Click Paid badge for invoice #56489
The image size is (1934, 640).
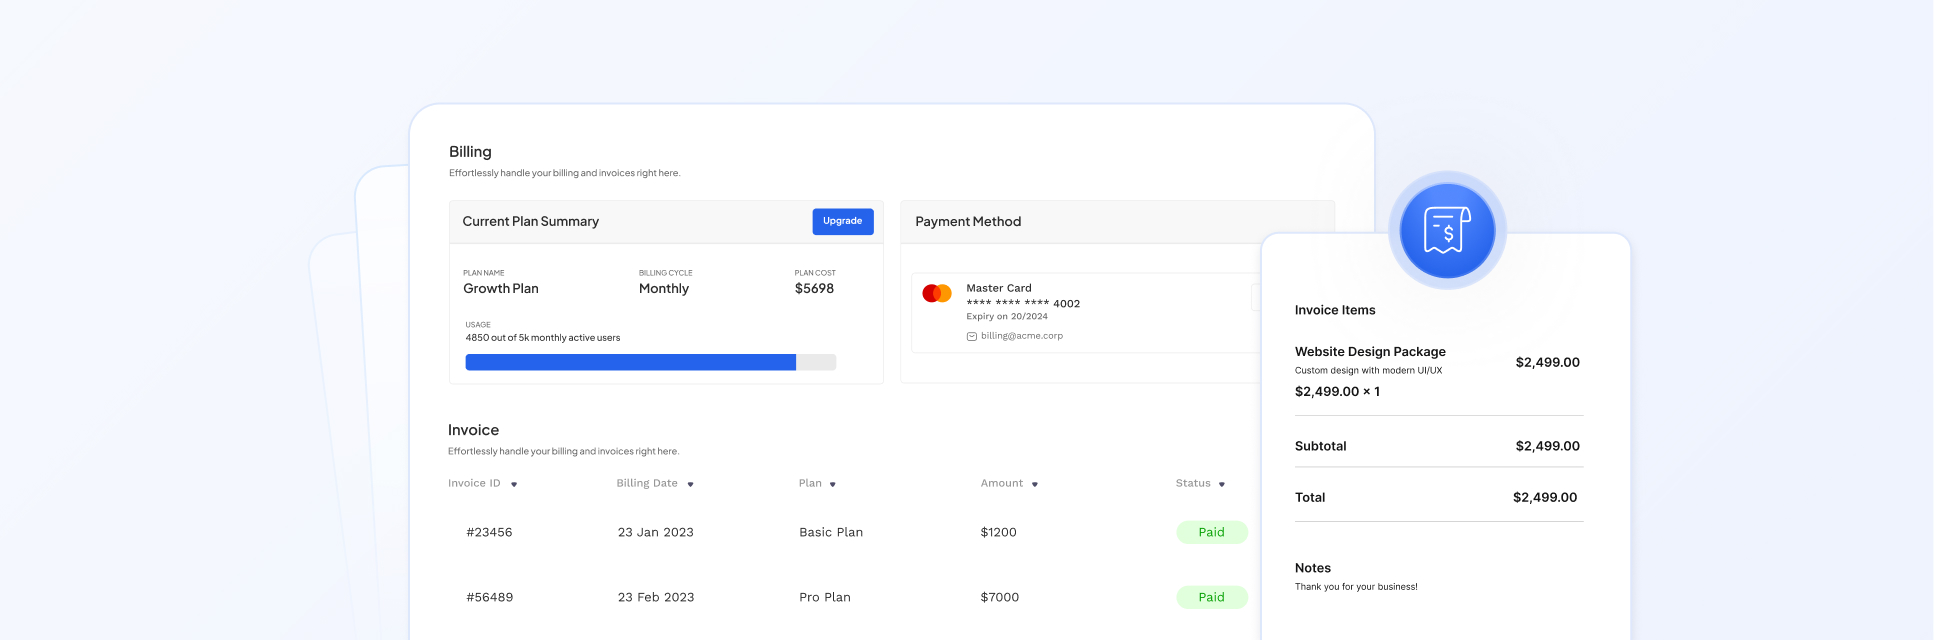click(x=1211, y=597)
